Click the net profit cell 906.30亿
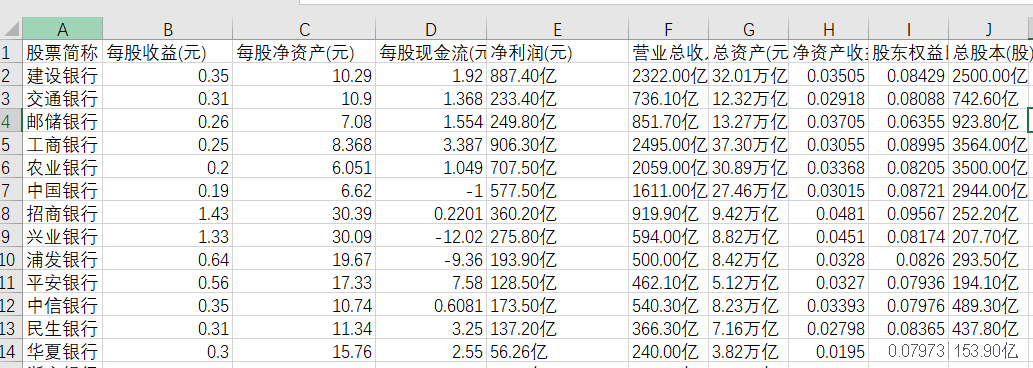The image size is (1033, 368). click(x=557, y=144)
